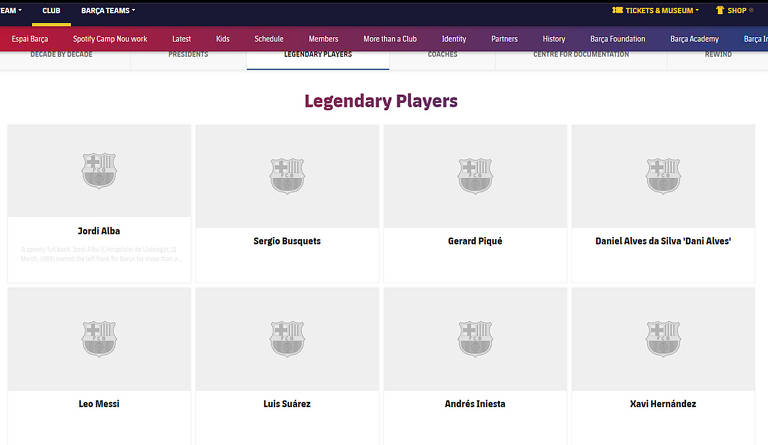This screenshot has width=768, height=445.
Task: Click the crest placeholder image on Leo Messi's card
Action: coord(99,339)
